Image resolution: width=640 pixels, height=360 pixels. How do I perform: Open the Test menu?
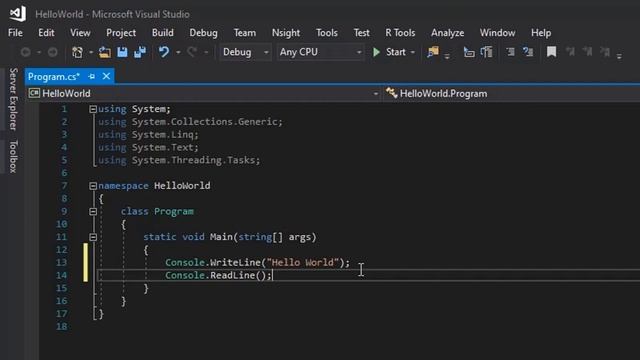[x=361, y=33]
